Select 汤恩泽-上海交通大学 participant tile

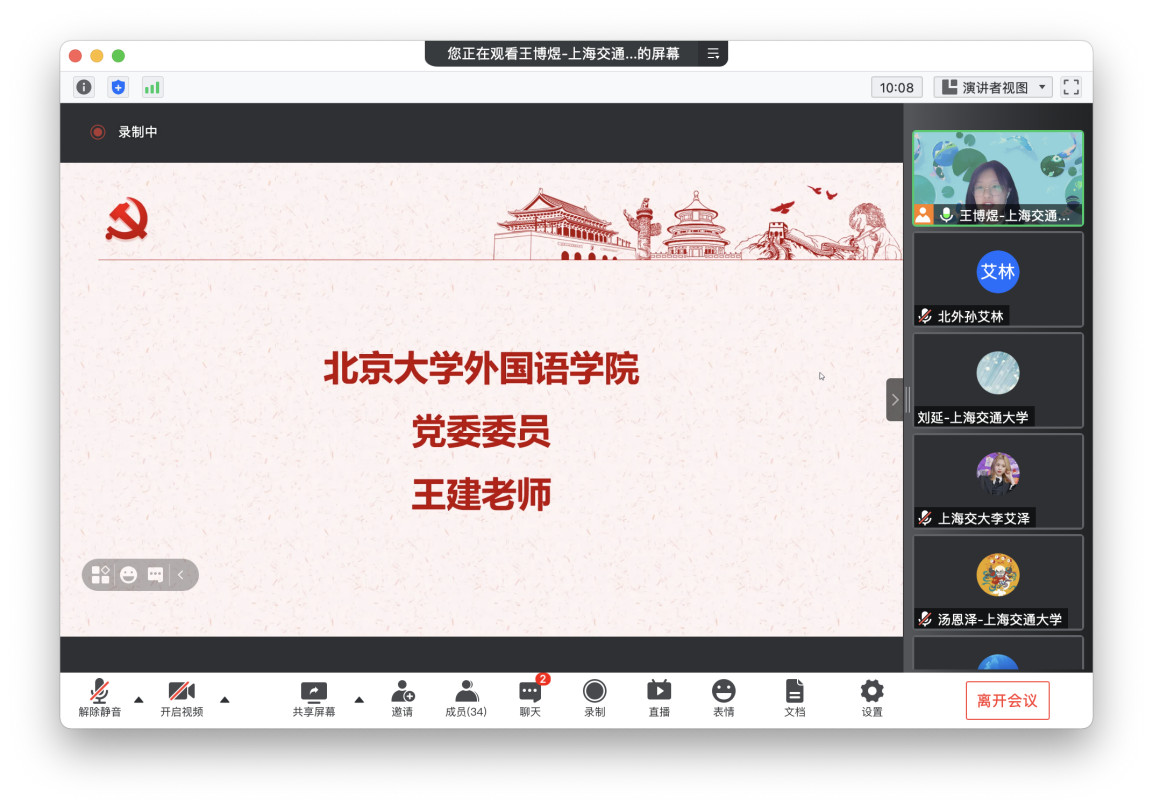[998, 582]
